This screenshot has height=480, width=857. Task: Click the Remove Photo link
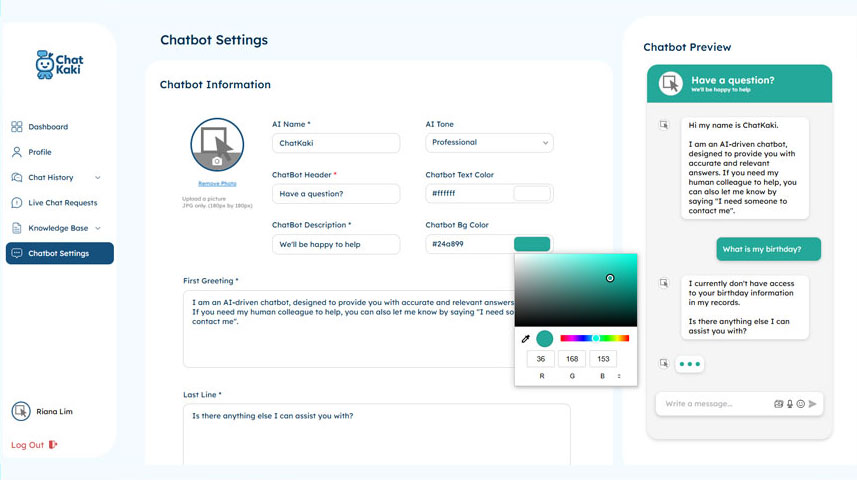(217, 184)
